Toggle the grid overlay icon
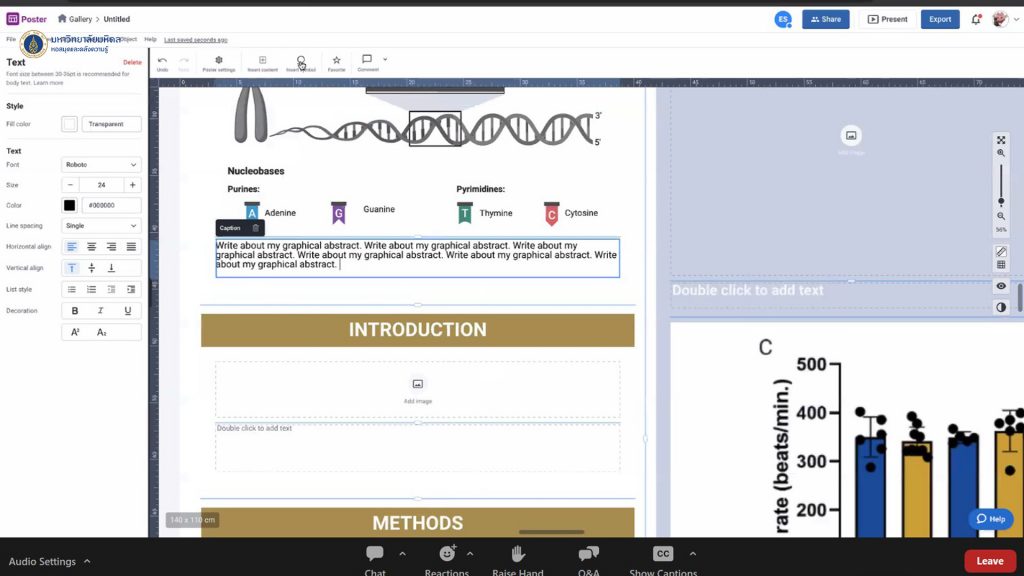The height and width of the screenshot is (576, 1024). point(1001,265)
